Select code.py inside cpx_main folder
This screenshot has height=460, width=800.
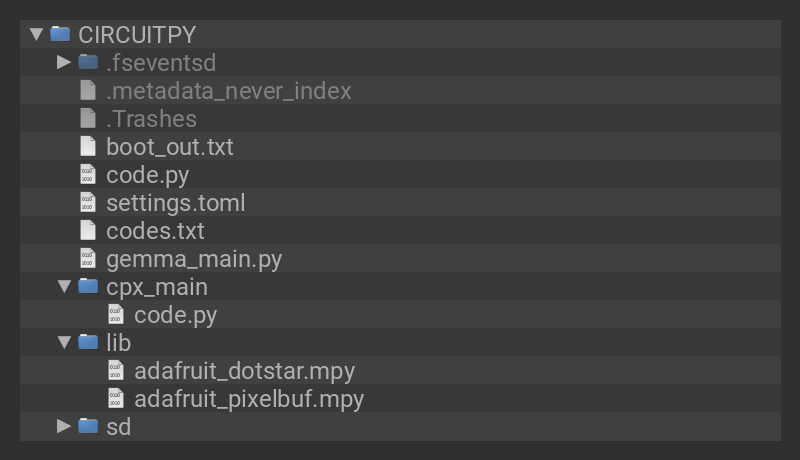pos(175,314)
